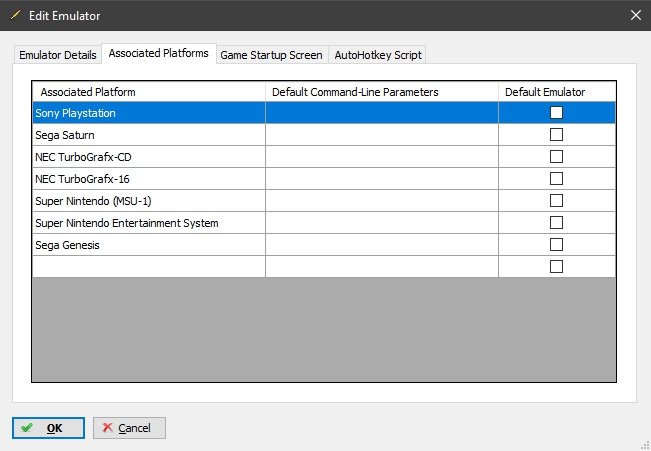Select the Associated Platforms tab

click(x=159, y=53)
